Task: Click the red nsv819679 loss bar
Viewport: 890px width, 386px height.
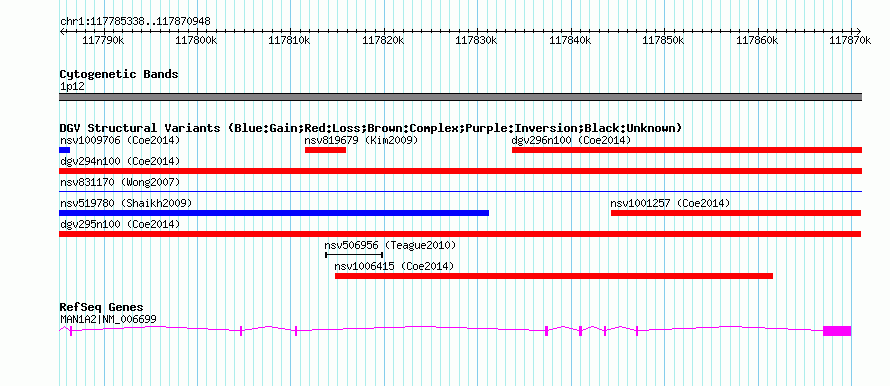Action: pyautogui.click(x=325, y=150)
